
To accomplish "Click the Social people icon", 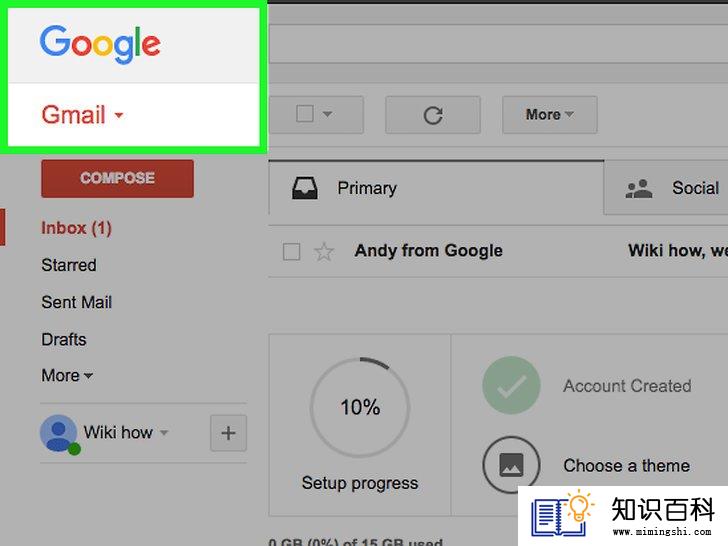I will tap(639, 188).
